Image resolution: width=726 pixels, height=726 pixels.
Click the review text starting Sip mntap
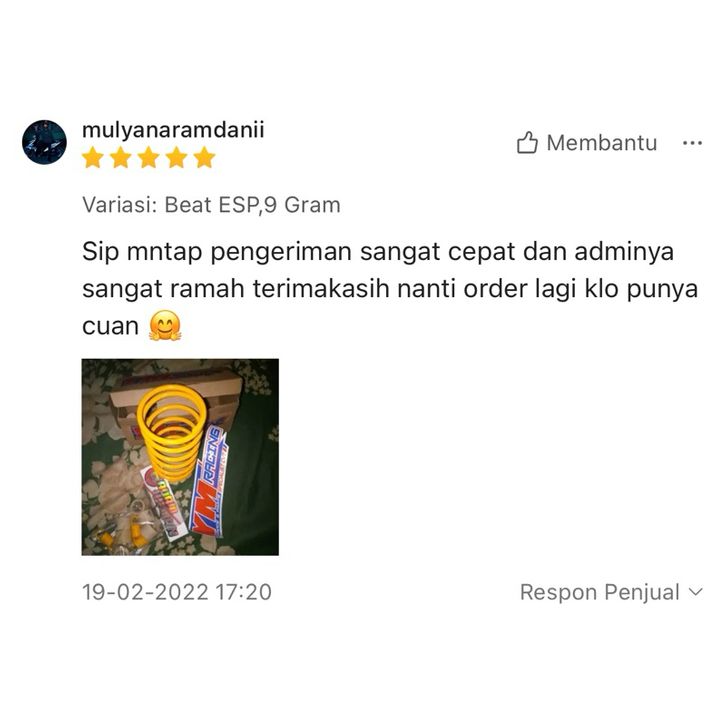(390, 288)
